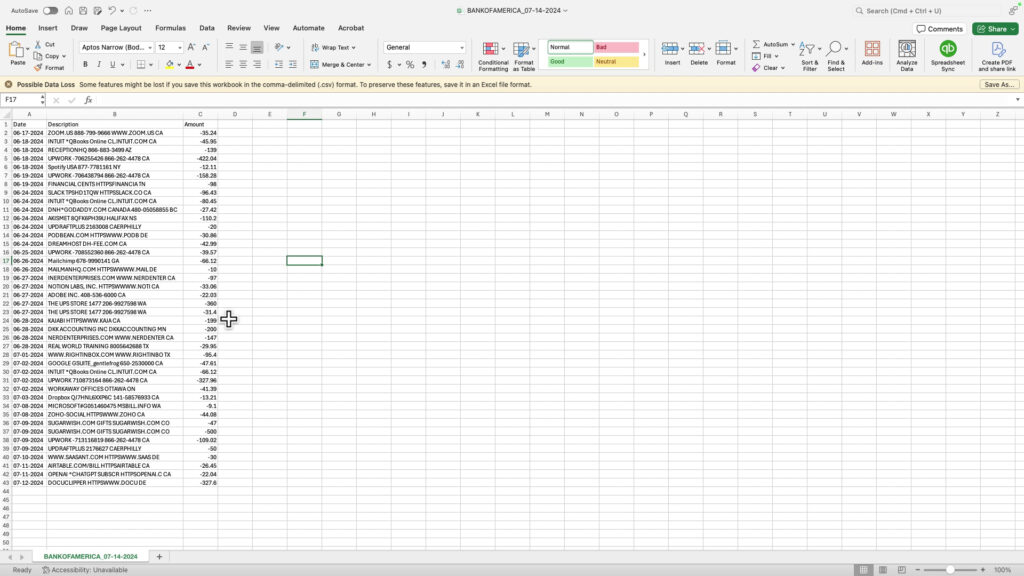Open the Add-ins gallery icon
This screenshot has height=576, width=1024.
873,48
